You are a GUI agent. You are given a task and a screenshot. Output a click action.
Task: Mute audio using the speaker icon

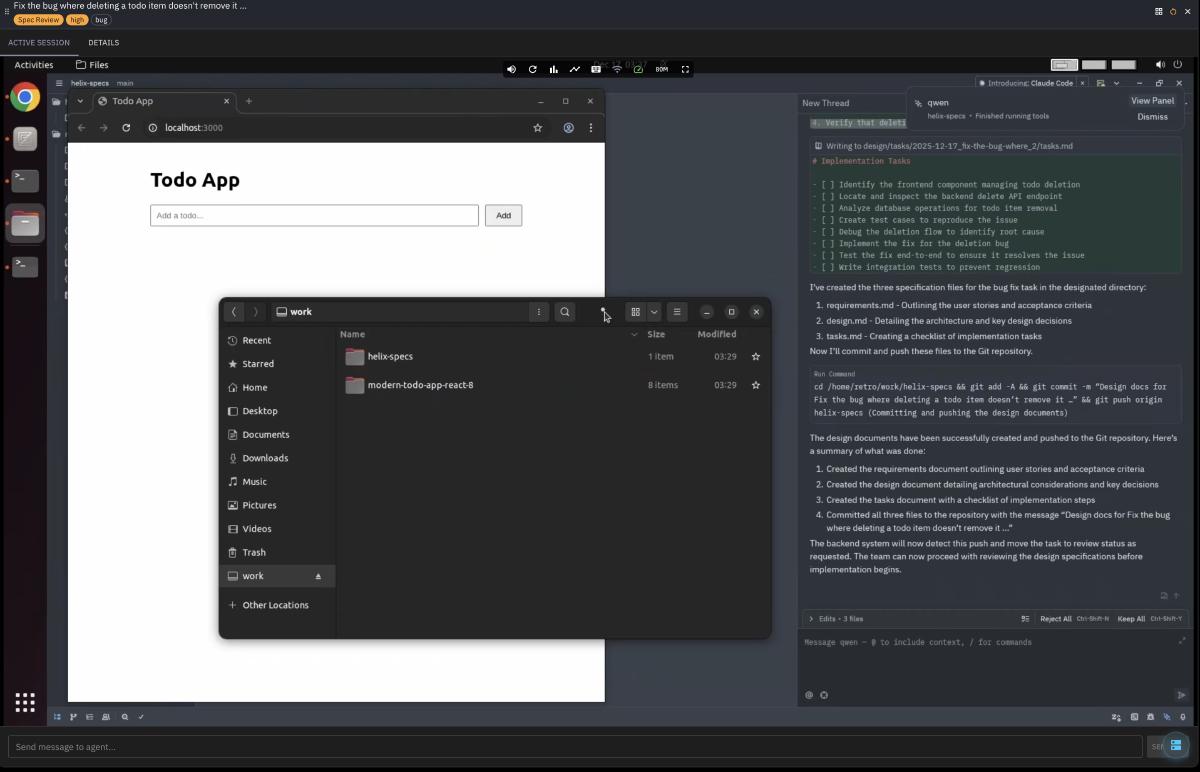coord(511,69)
